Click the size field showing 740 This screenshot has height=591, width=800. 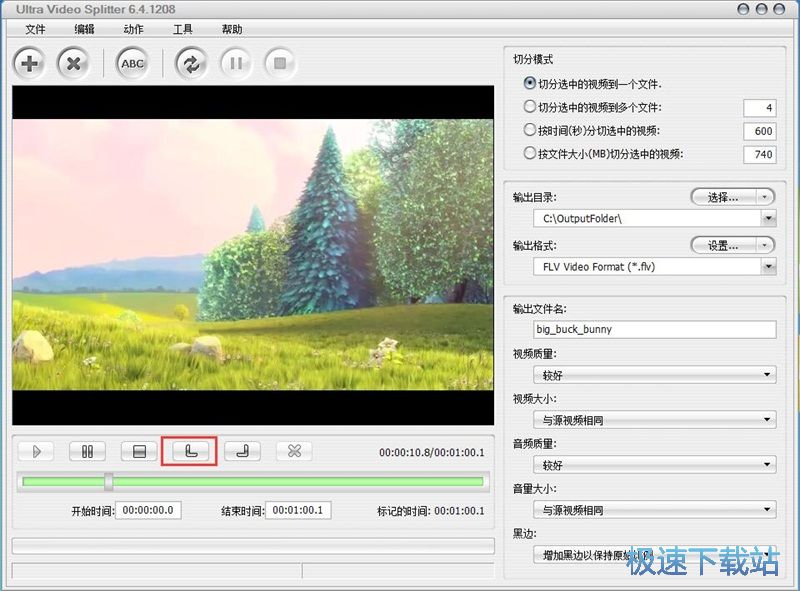[760, 155]
